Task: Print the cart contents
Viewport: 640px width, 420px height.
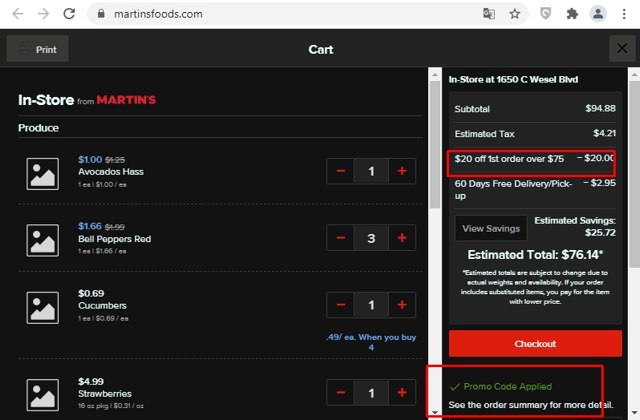Action: tap(38, 49)
